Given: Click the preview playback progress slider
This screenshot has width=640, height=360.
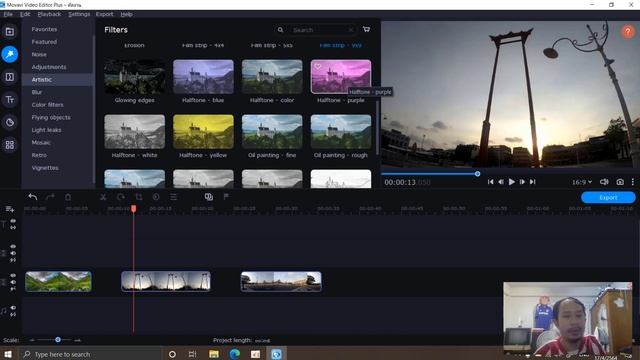Looking at the screenshot, I should [478, 174].
